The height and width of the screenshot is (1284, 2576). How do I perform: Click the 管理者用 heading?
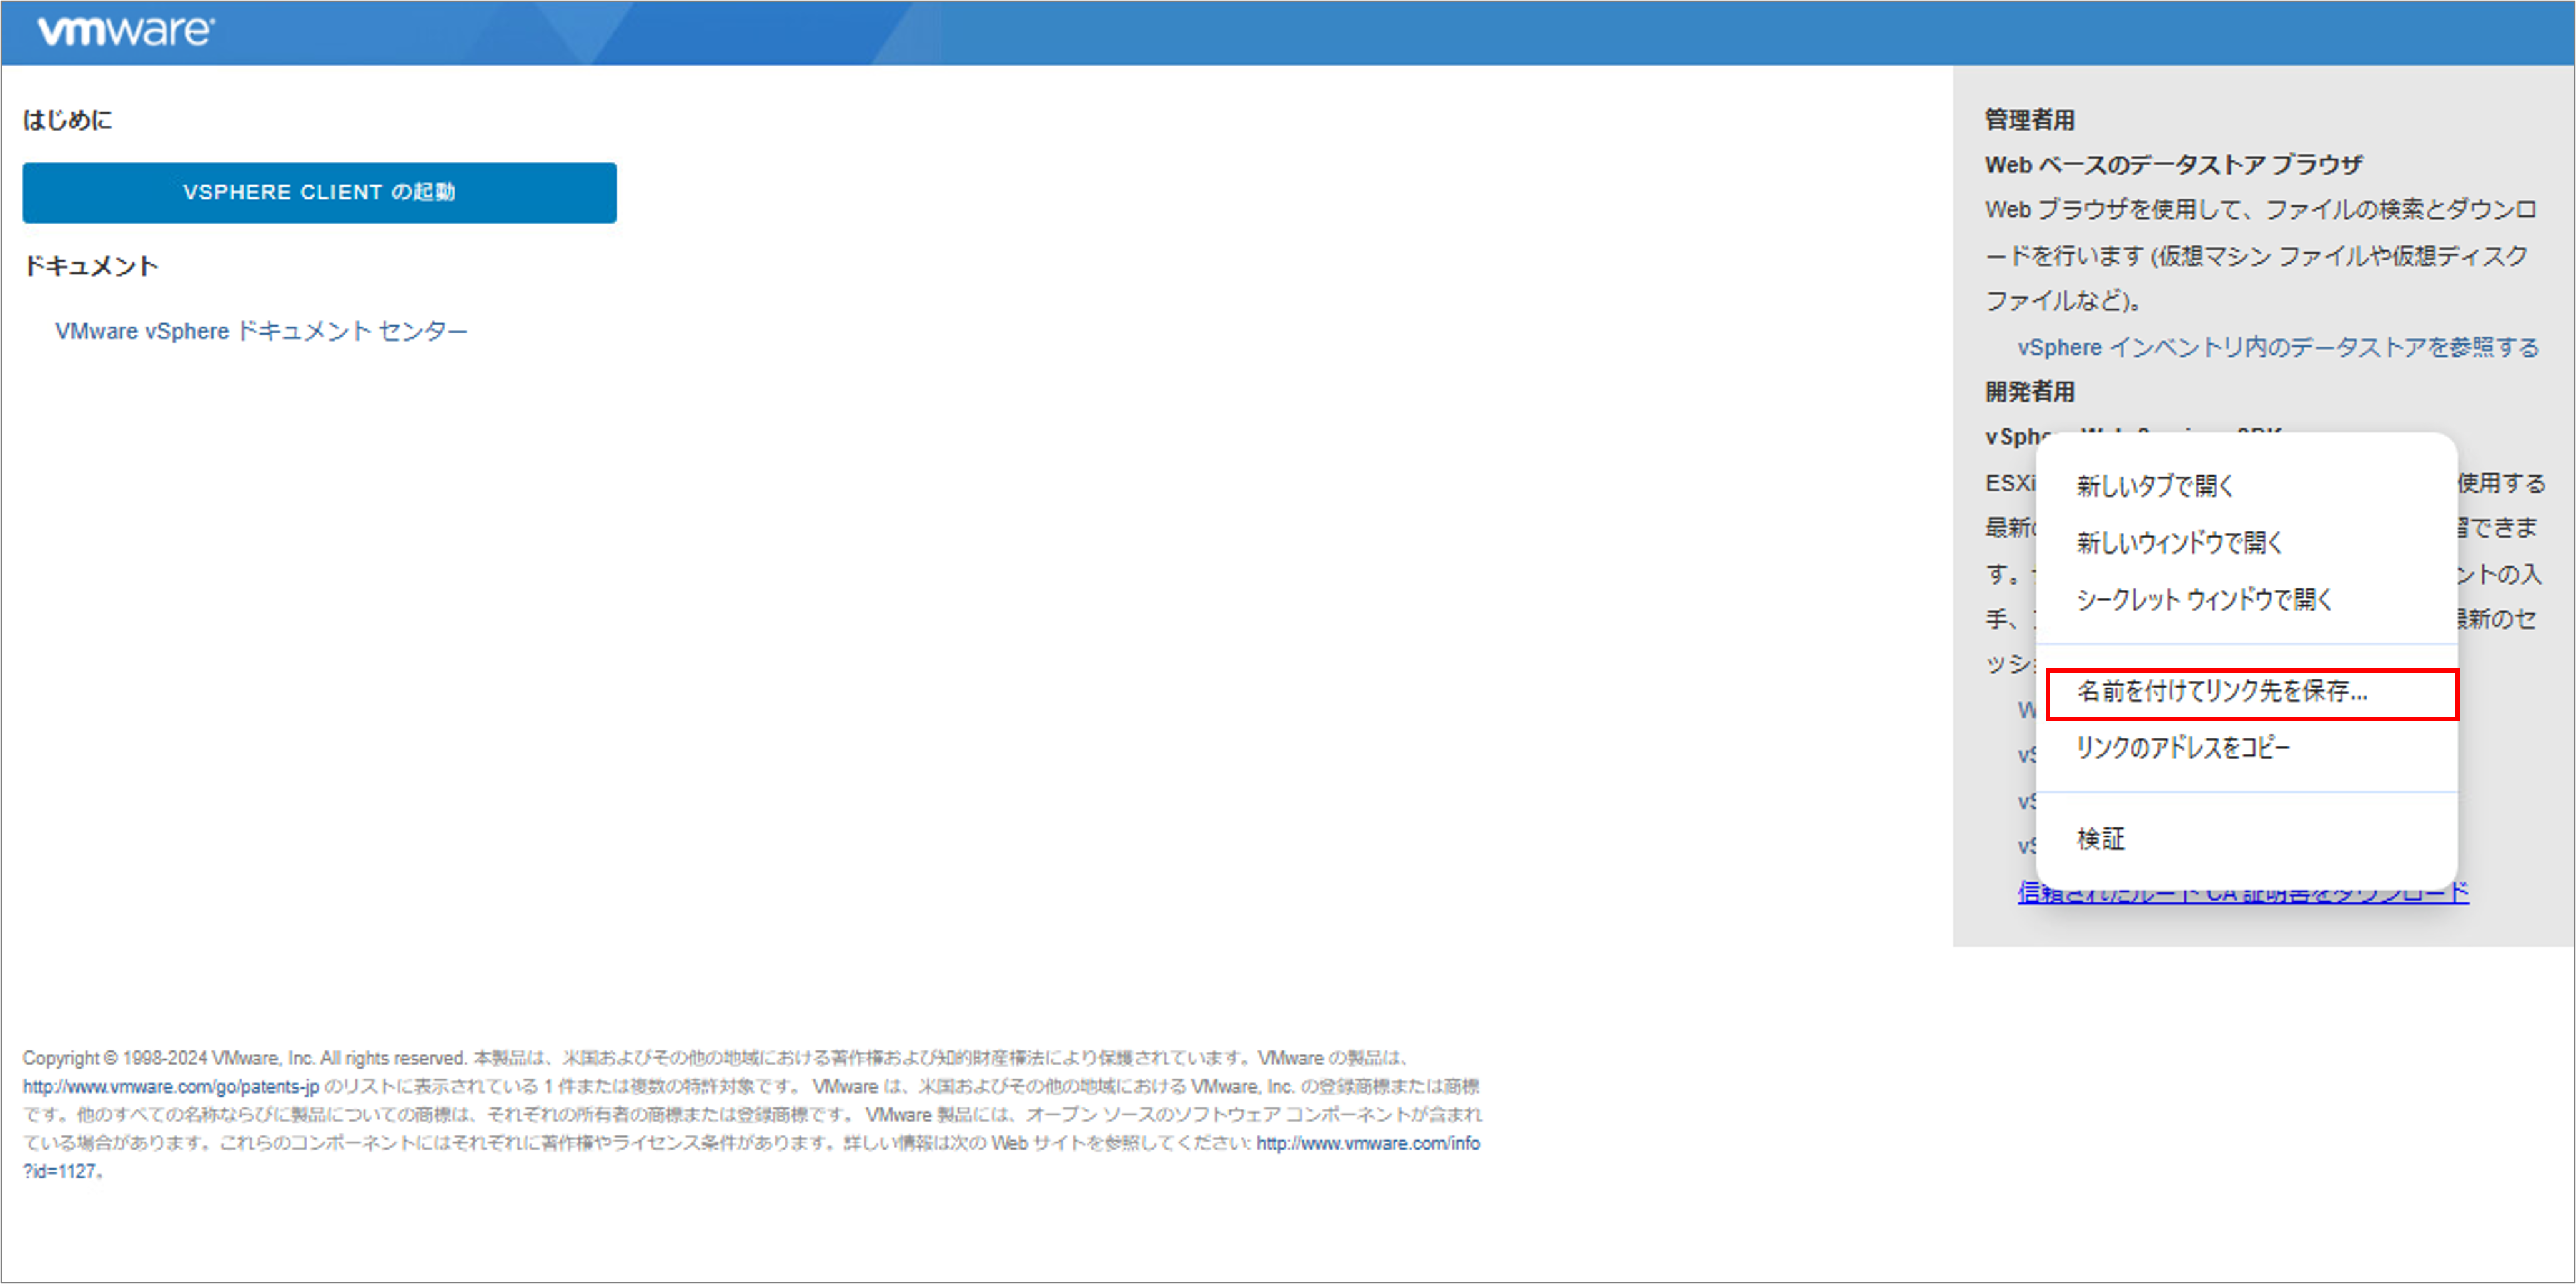[2029, 120]
